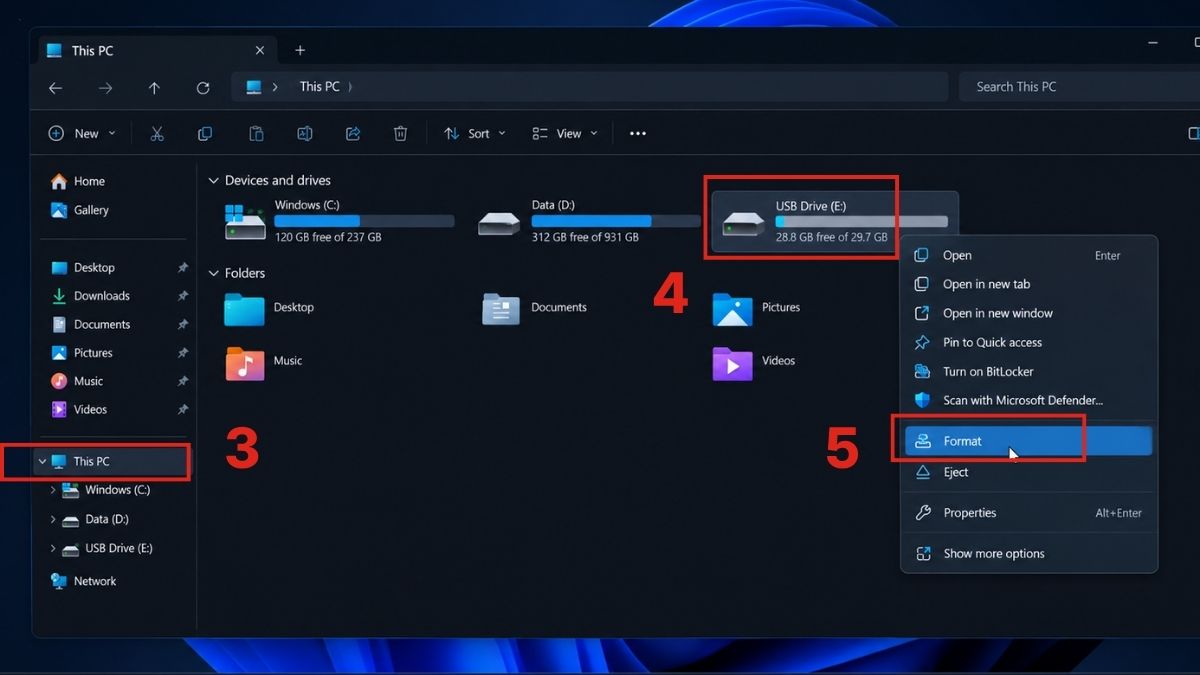Unpin Music using its pin icon
This screenshot has width=1200, height=675.
coord(182,381)
